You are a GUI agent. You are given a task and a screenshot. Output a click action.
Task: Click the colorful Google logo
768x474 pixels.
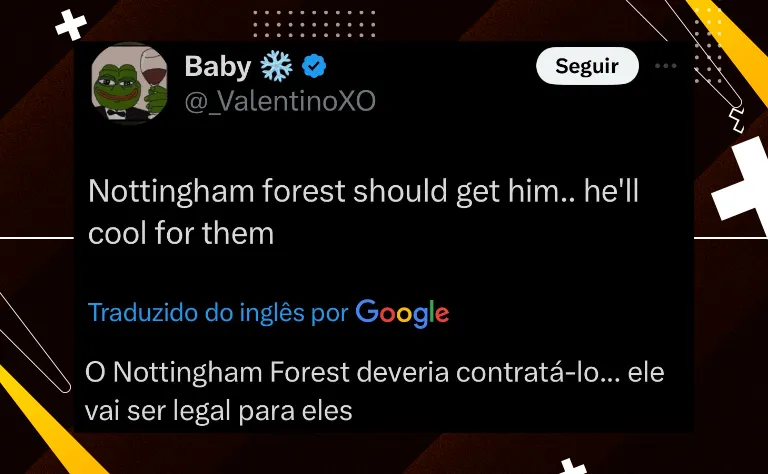[x=402, y=313]
